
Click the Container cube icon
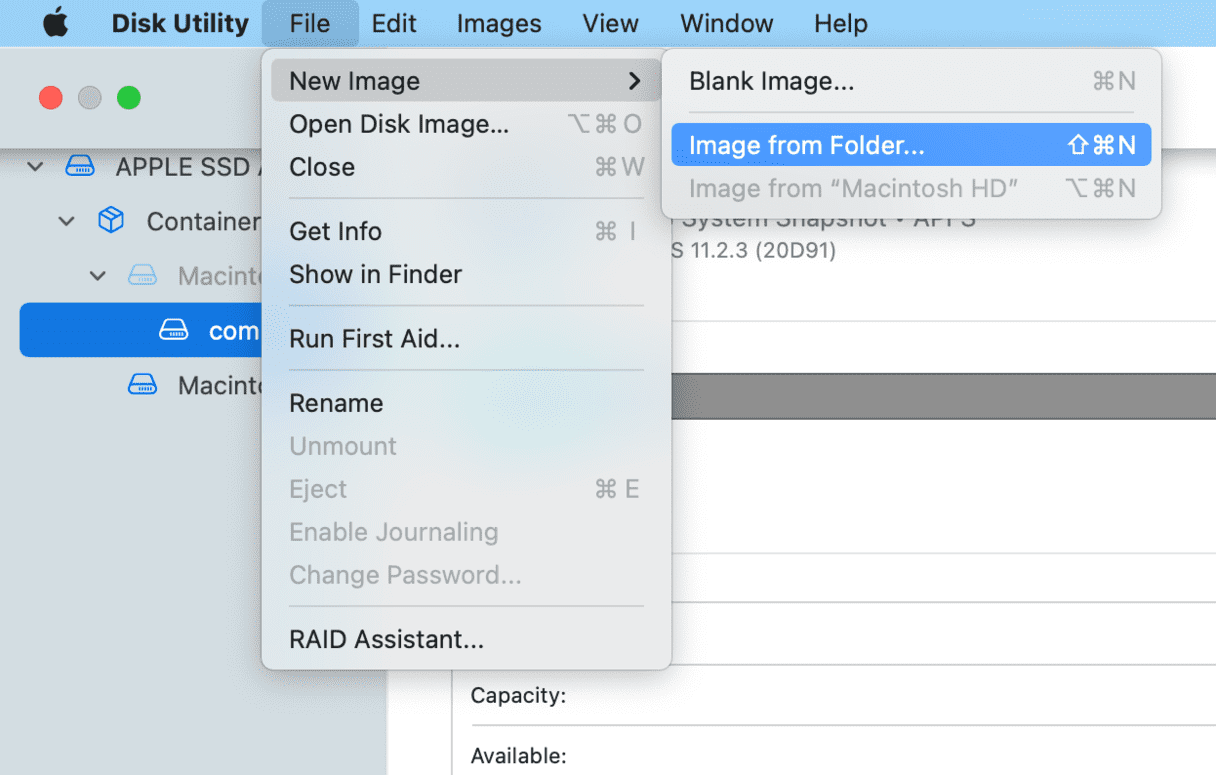click(111, 221)
